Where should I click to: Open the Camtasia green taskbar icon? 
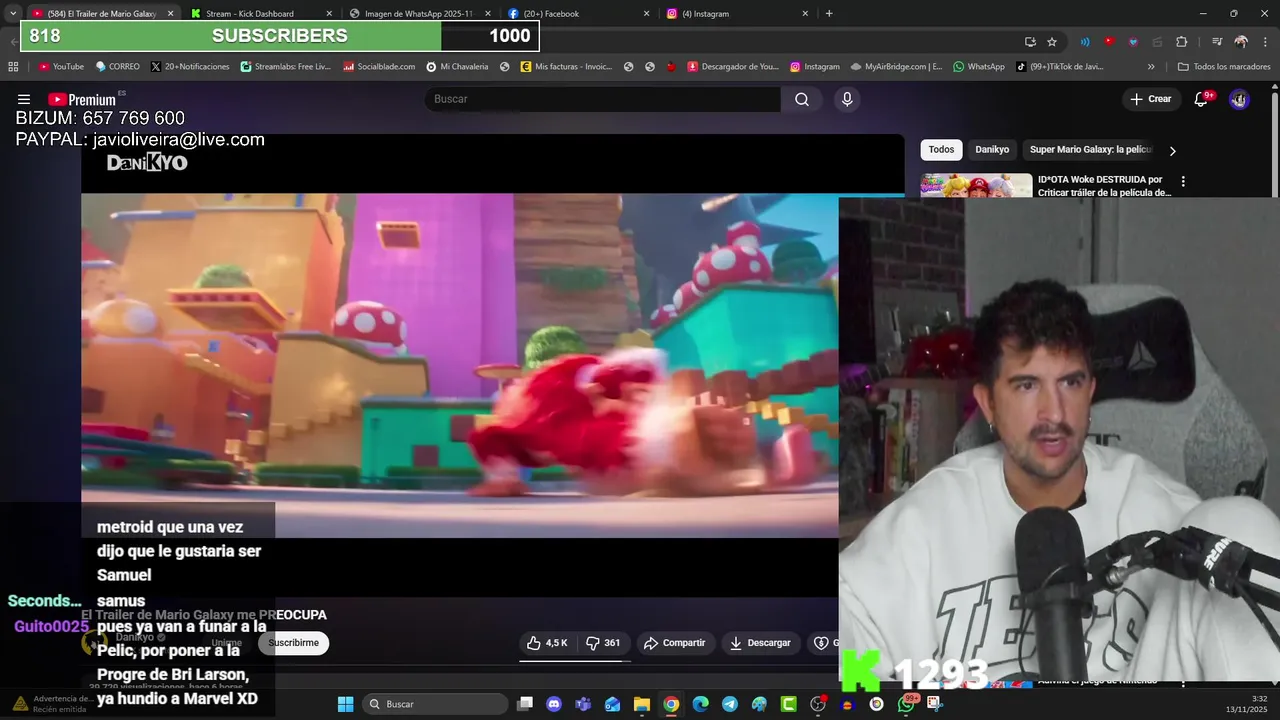(x=789, y=704)
